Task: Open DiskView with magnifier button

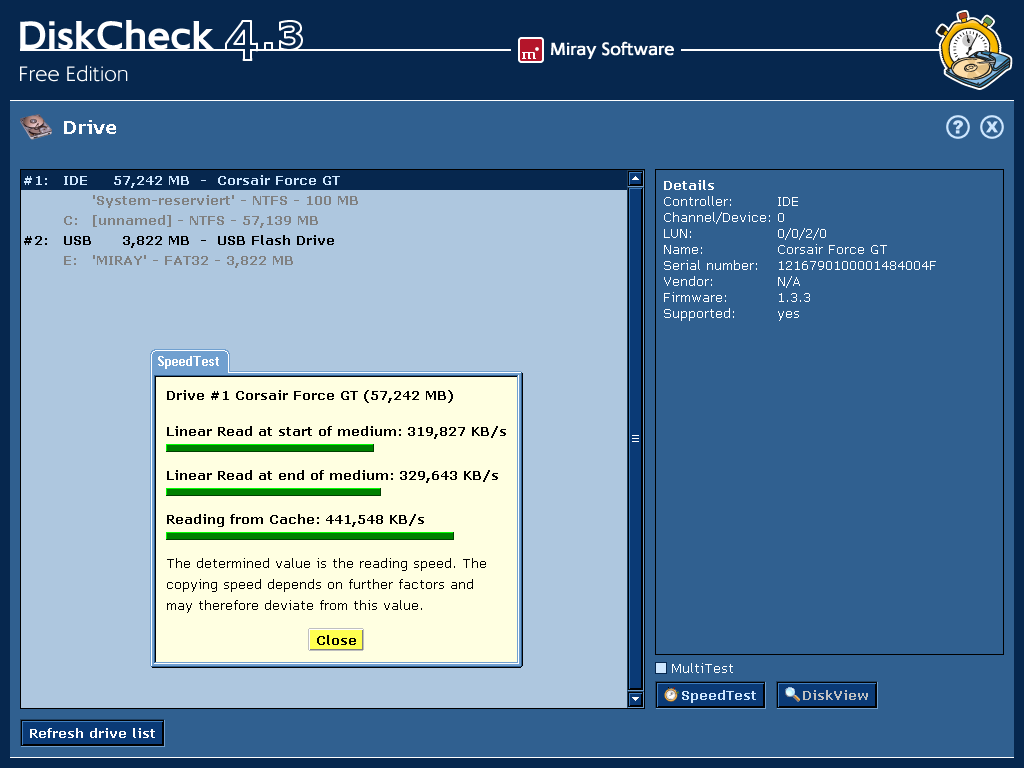Action: click(826, 695)
